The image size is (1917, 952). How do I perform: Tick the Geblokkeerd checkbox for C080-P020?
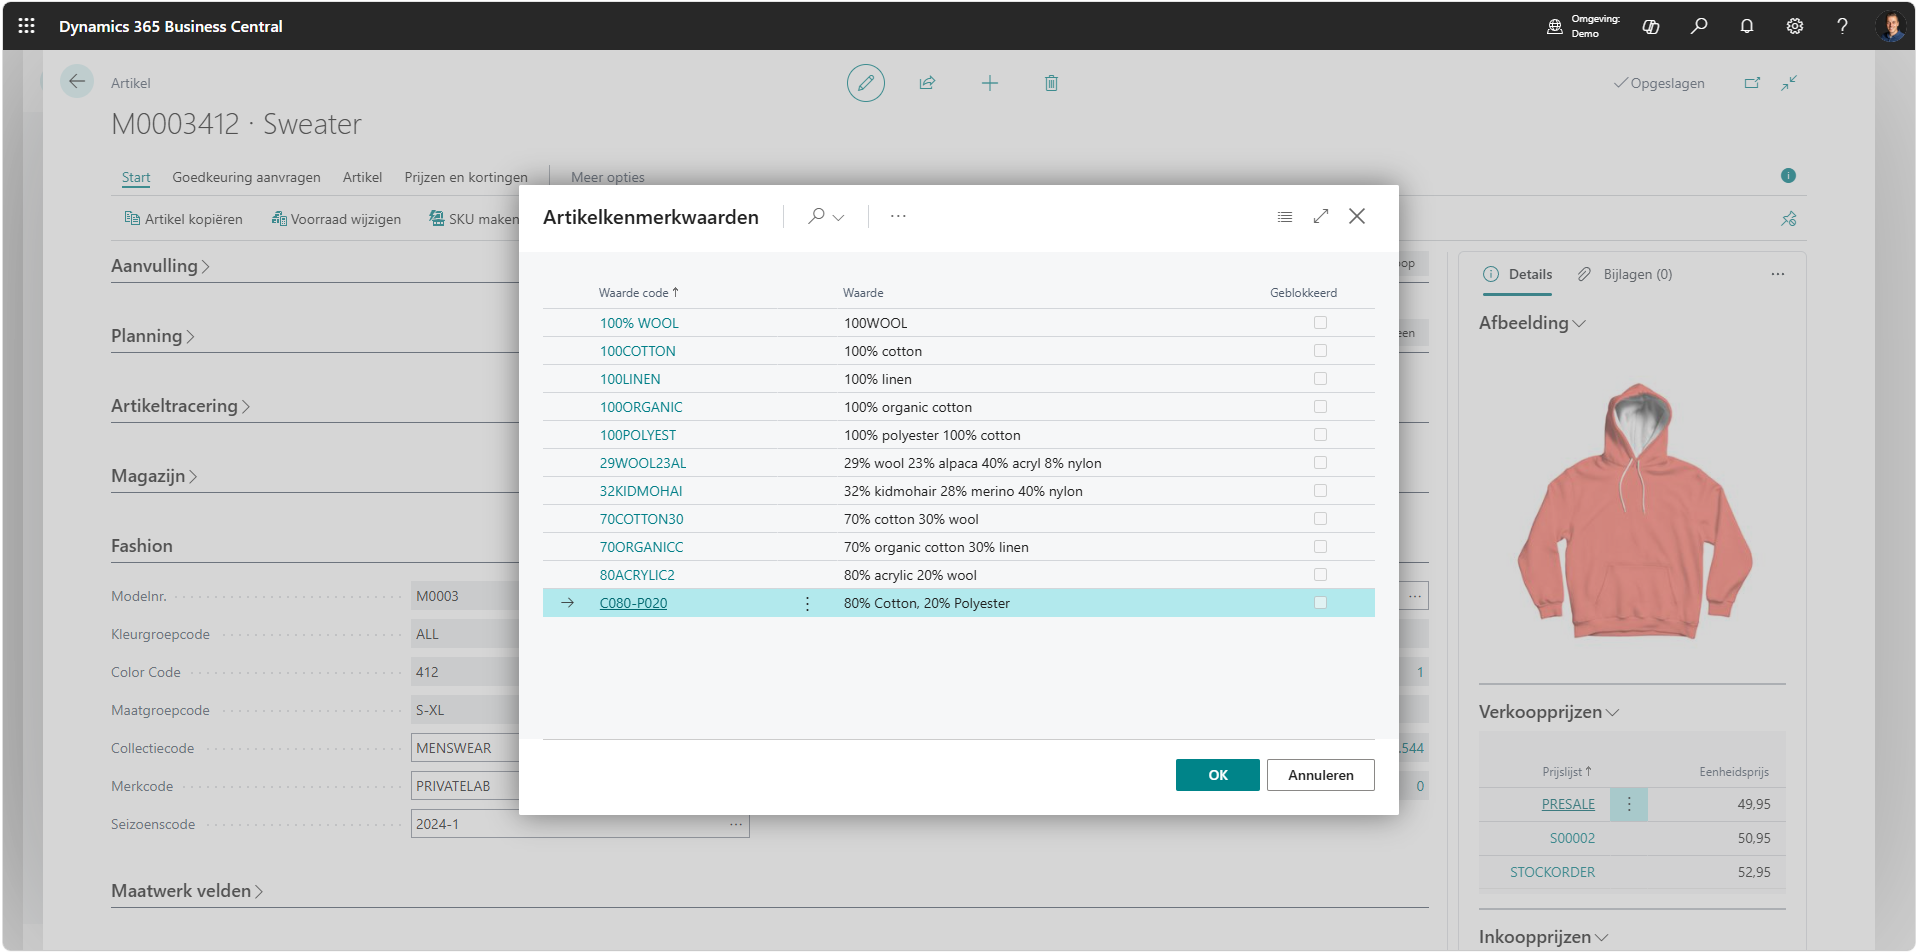point(1320,603)
